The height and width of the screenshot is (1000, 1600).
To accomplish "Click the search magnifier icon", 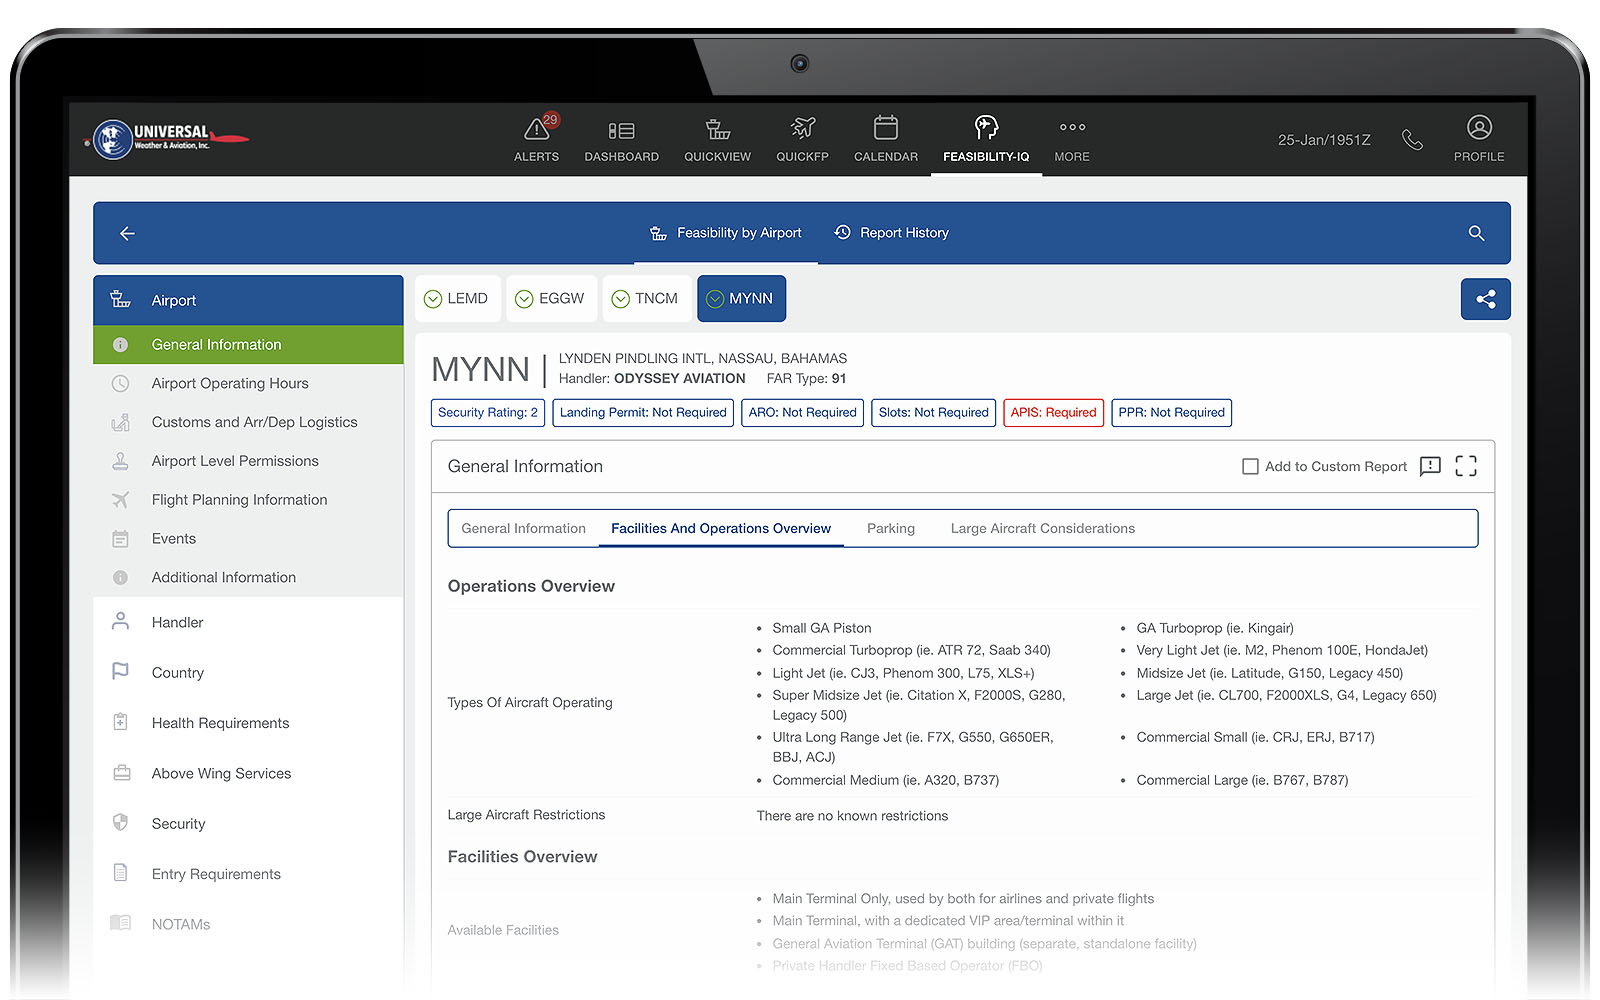I will pyautogui.click(x=1476, y=233).
